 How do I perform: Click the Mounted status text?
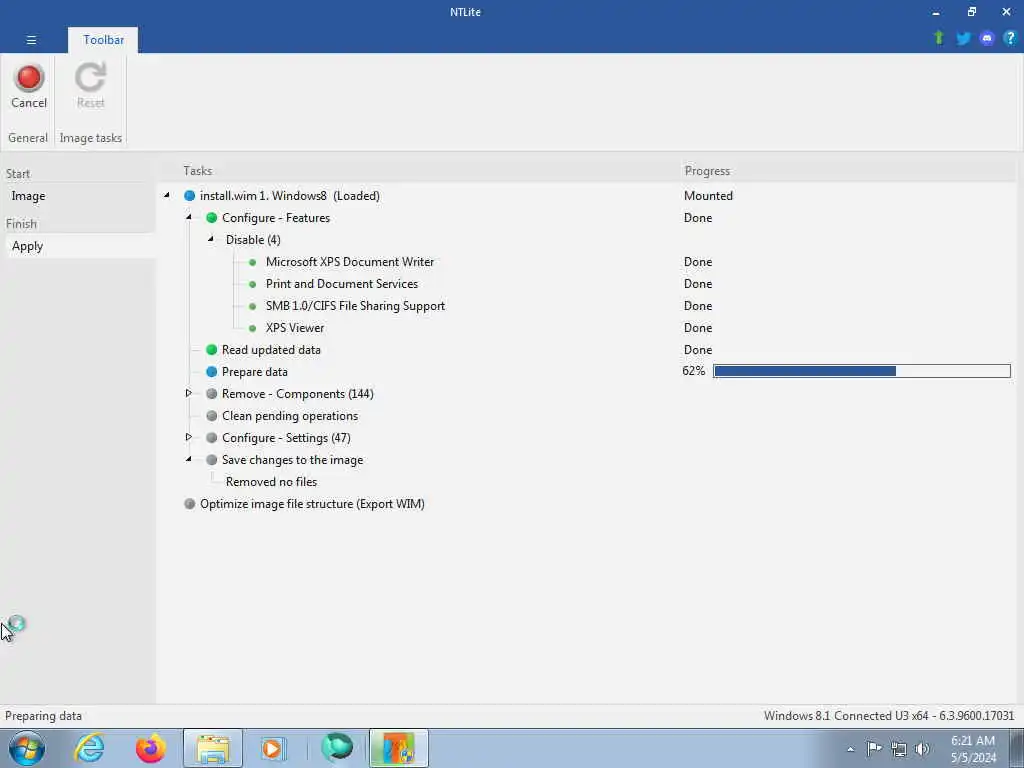pyautogui.click(x=708, y=196)
